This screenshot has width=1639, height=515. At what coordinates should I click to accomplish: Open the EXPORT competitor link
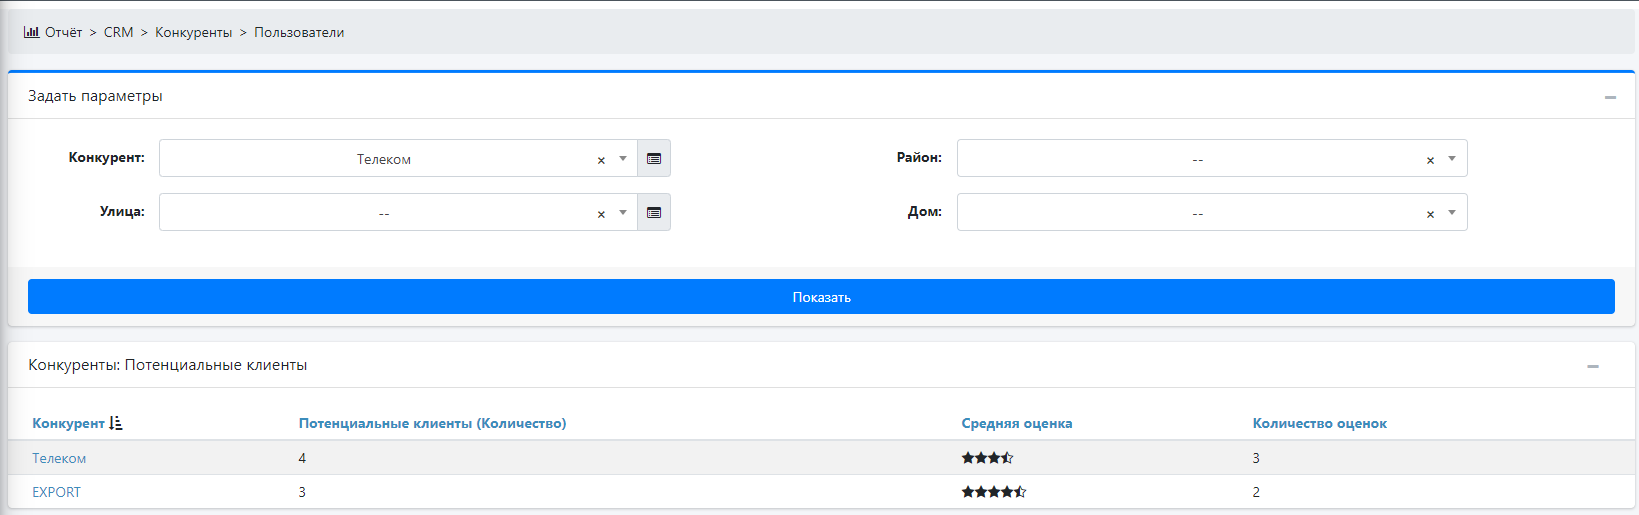[56, 492]
